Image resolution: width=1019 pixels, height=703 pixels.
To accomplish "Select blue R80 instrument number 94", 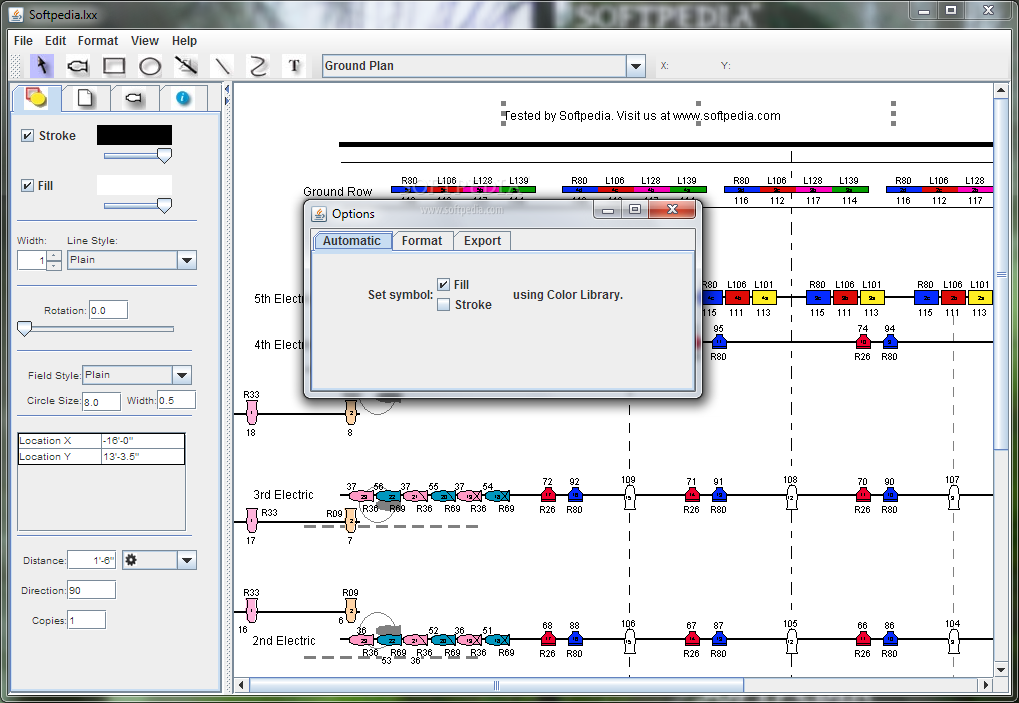I will point(890,341).
